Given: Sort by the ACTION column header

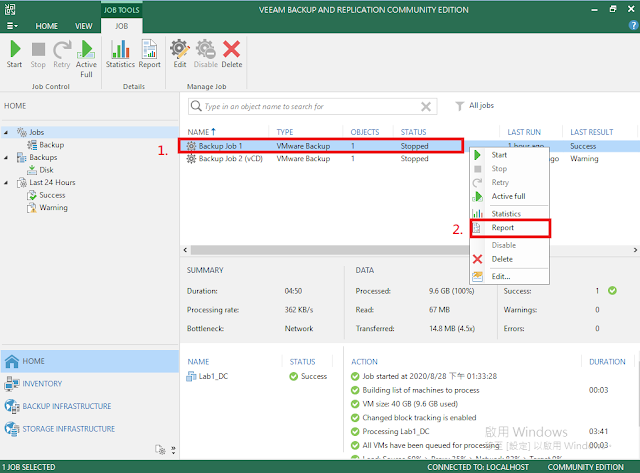Looking at the screenshot, I should [364, 362].
